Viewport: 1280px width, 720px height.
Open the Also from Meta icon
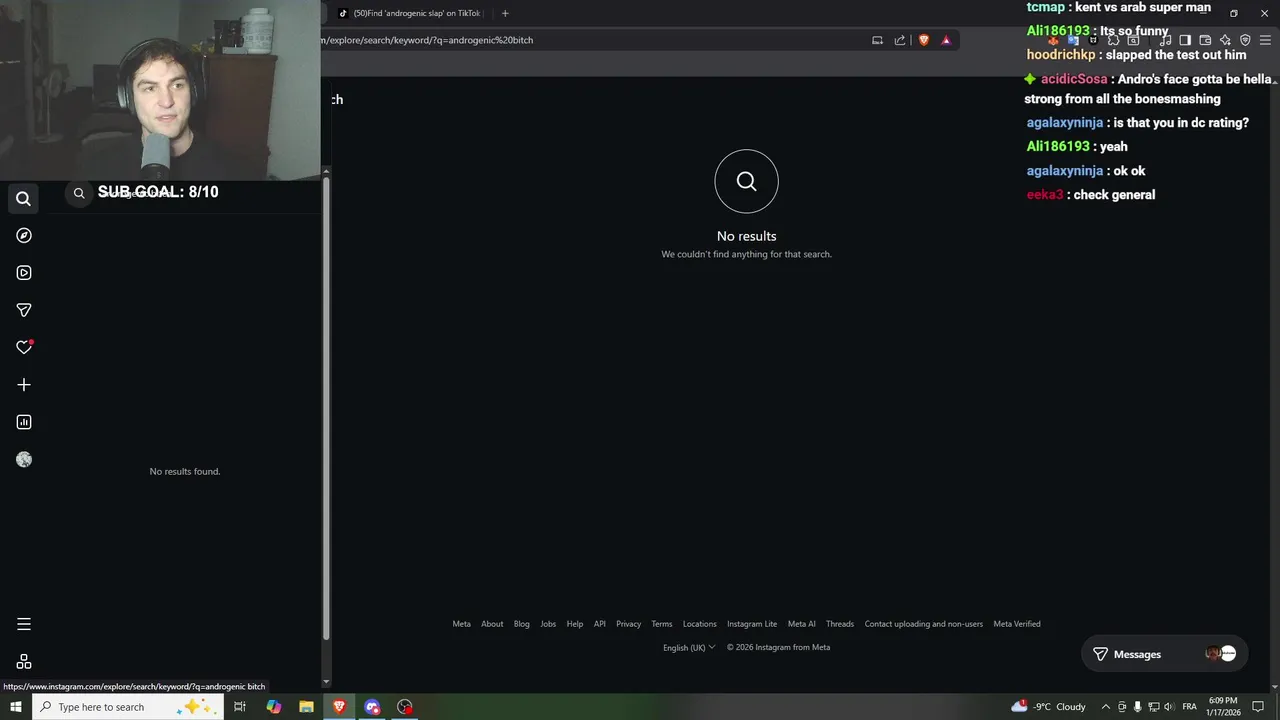point(24,662)
